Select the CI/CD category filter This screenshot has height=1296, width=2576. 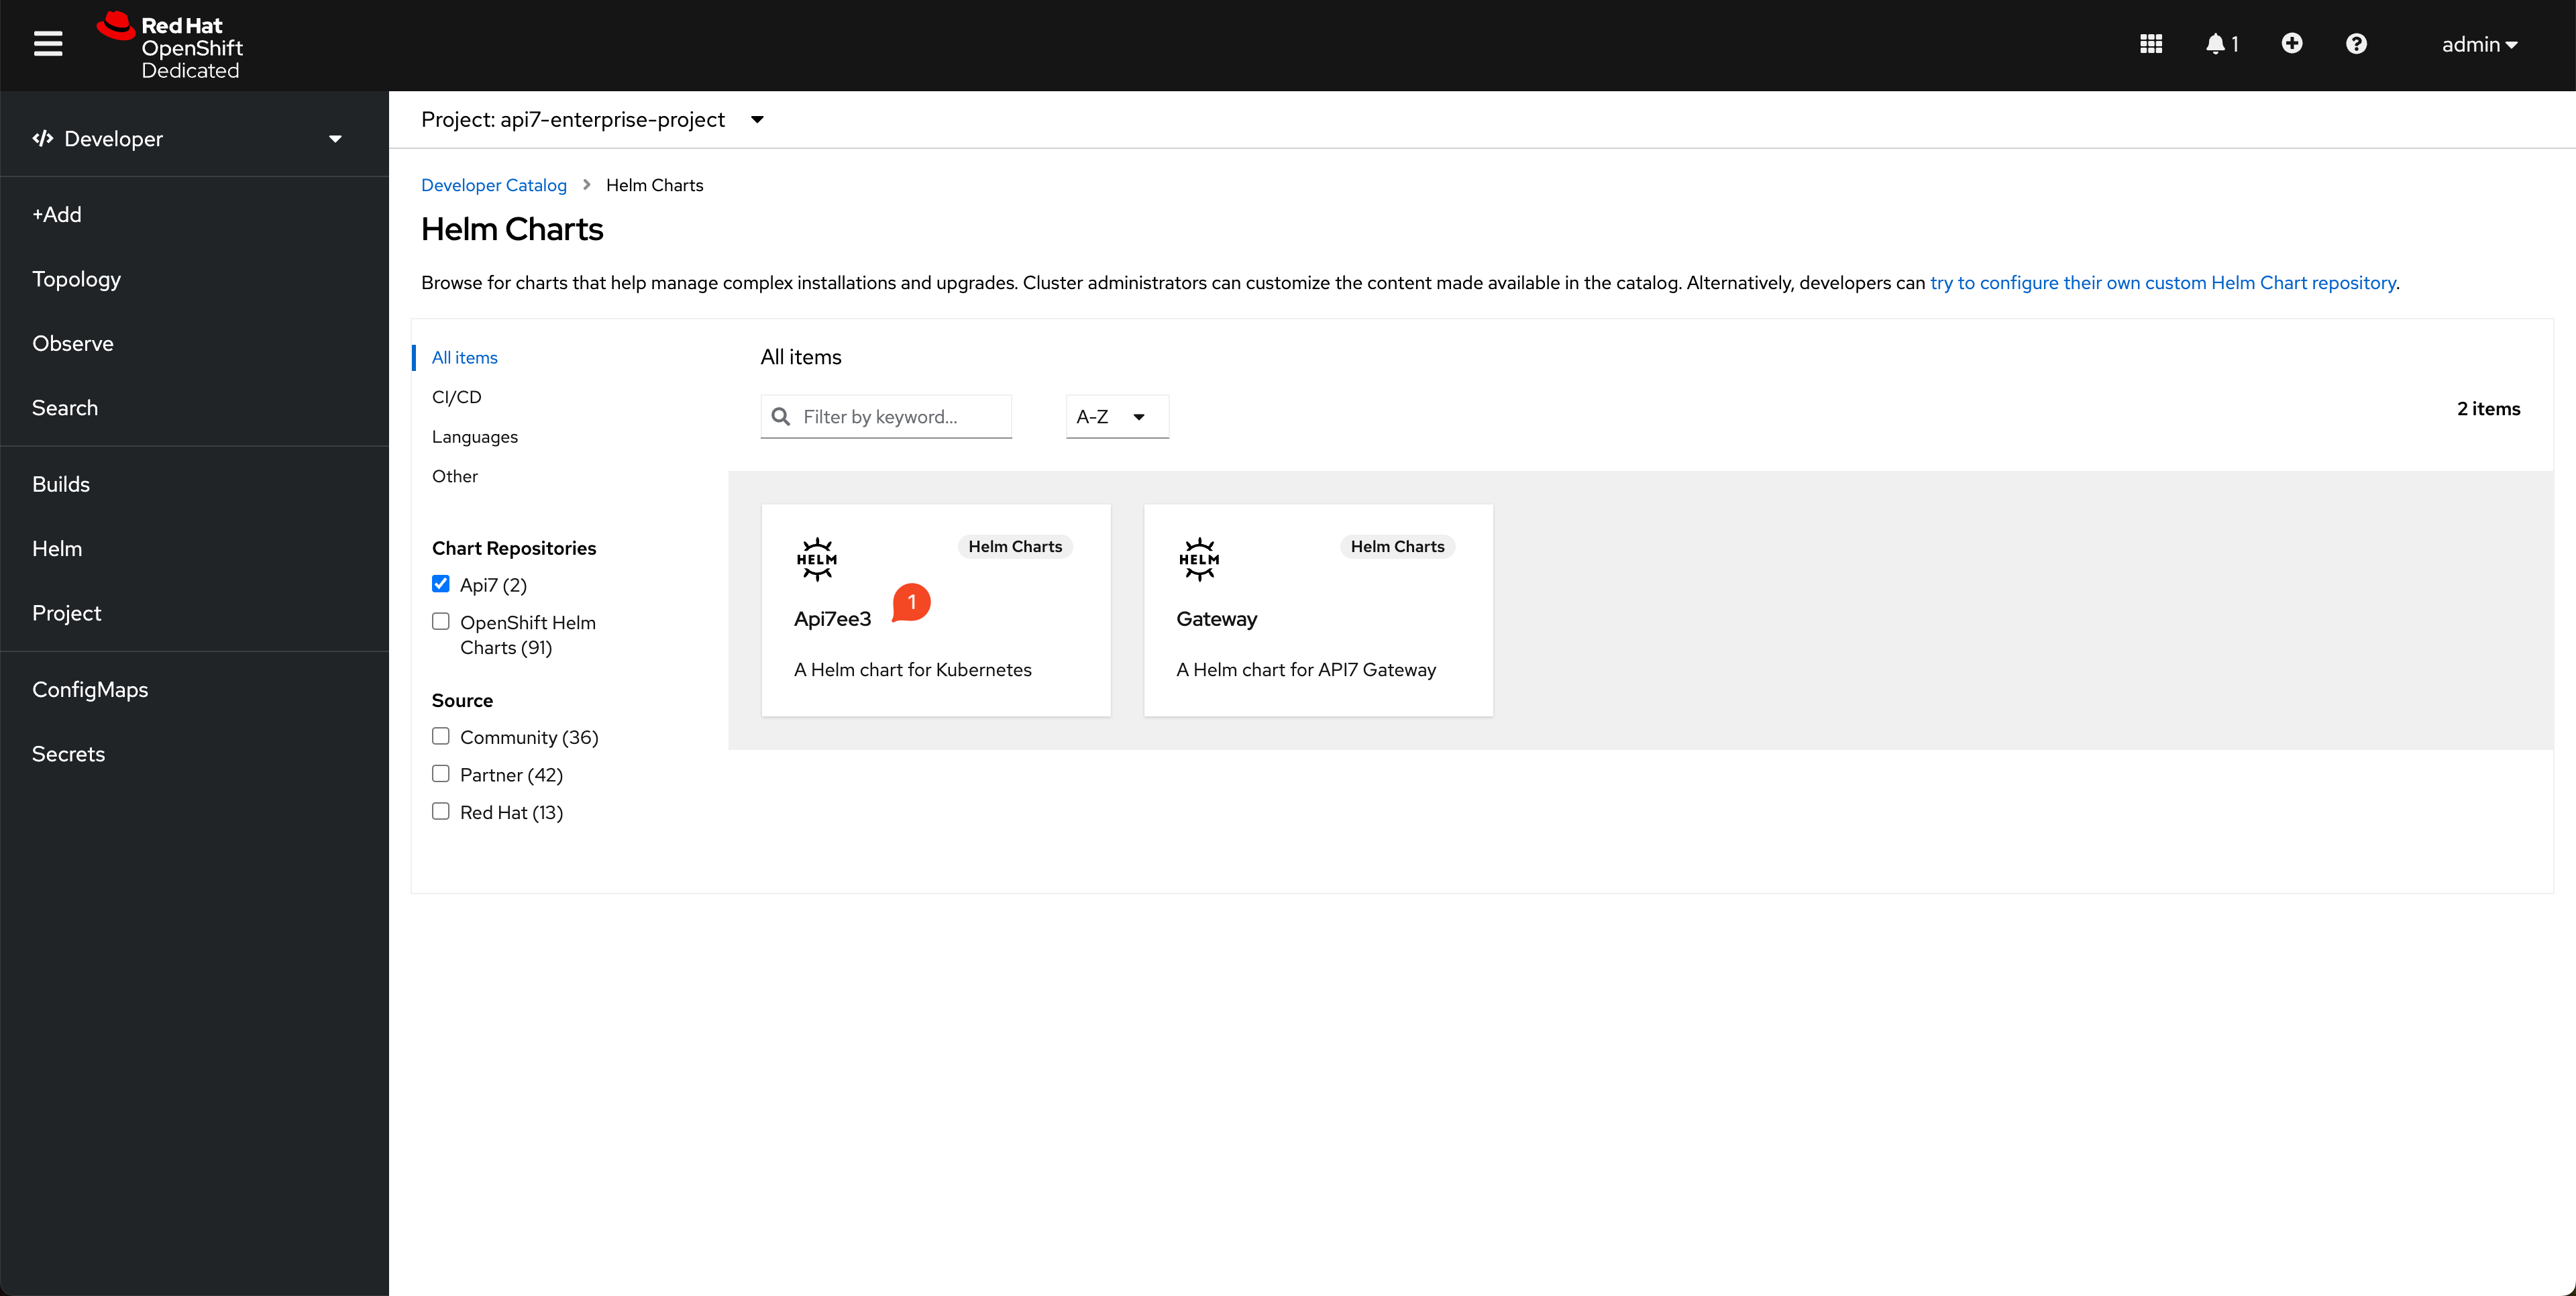coord(456,396)
